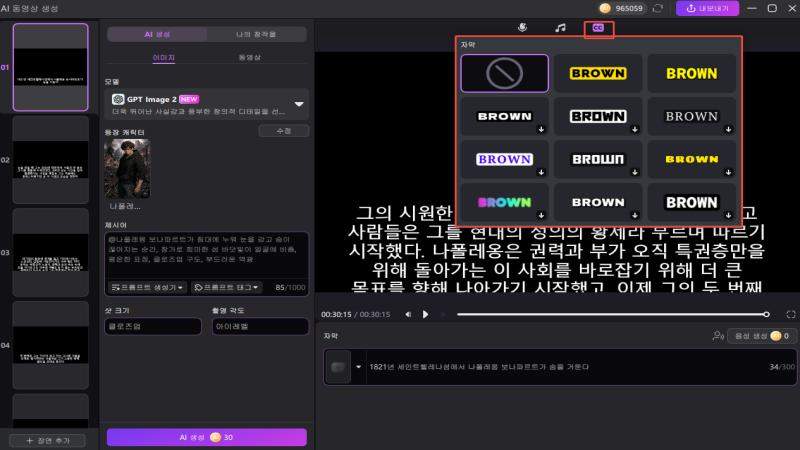This screenshot has width=800, height=450.
Task: Choose the purple BROWN on white background style
Action: click(505, 159)
